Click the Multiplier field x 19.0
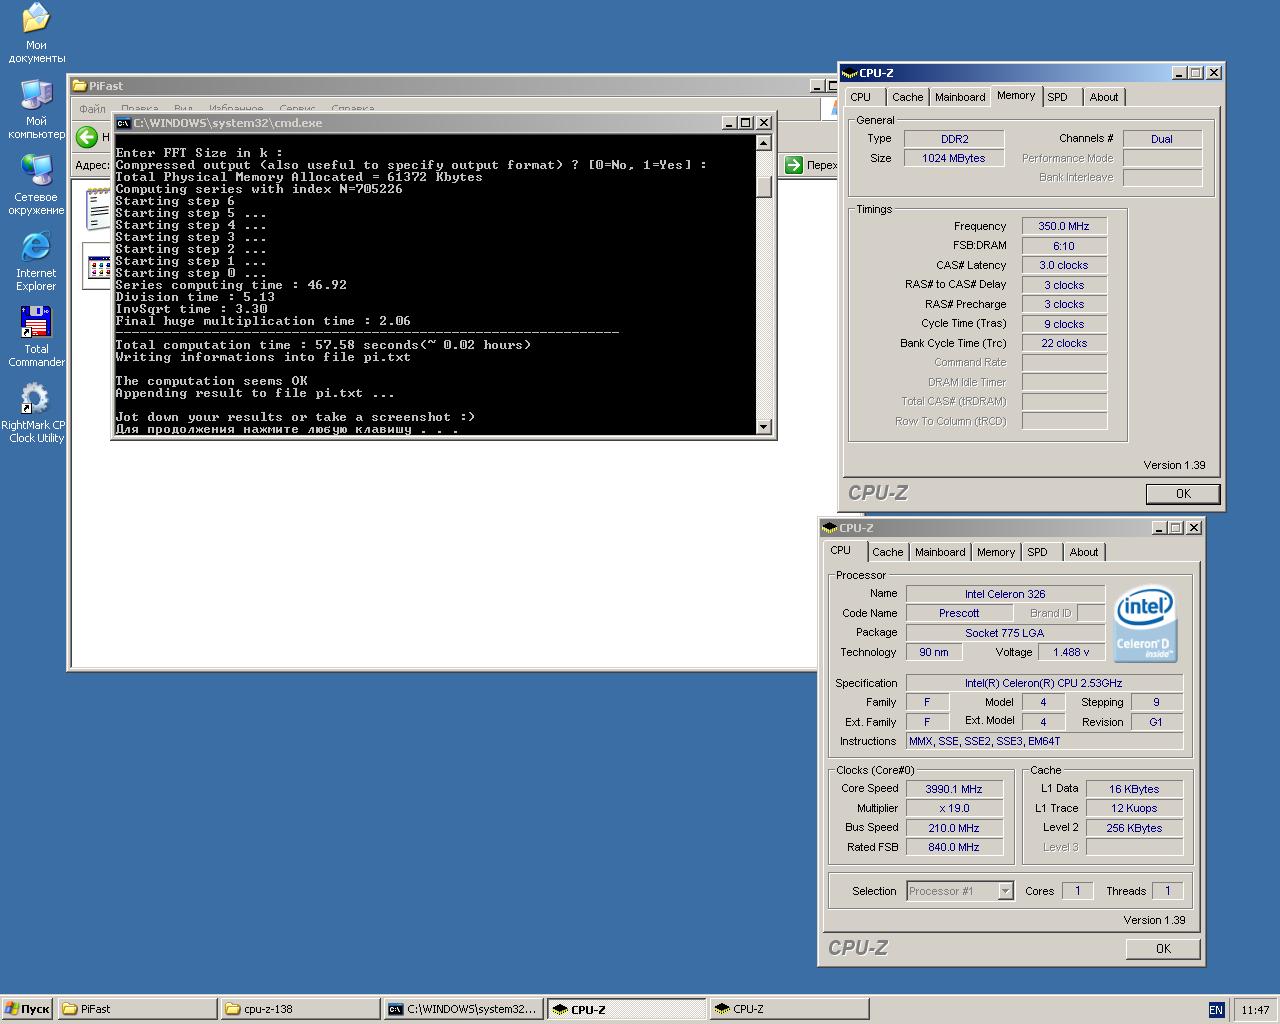Image resolution: width=1280 pixels, height=1024 pixels. coord(953,808)
